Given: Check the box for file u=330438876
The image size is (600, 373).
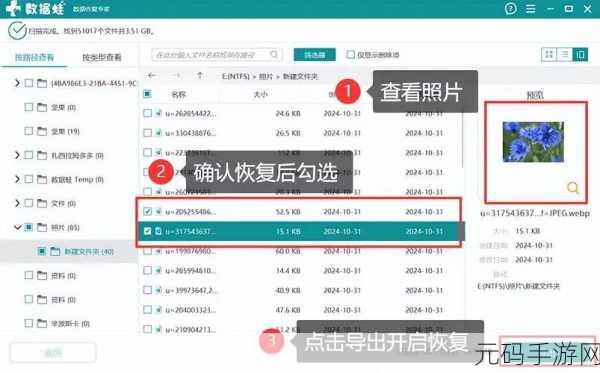Looking at the screenshot, I should point(147,133).
